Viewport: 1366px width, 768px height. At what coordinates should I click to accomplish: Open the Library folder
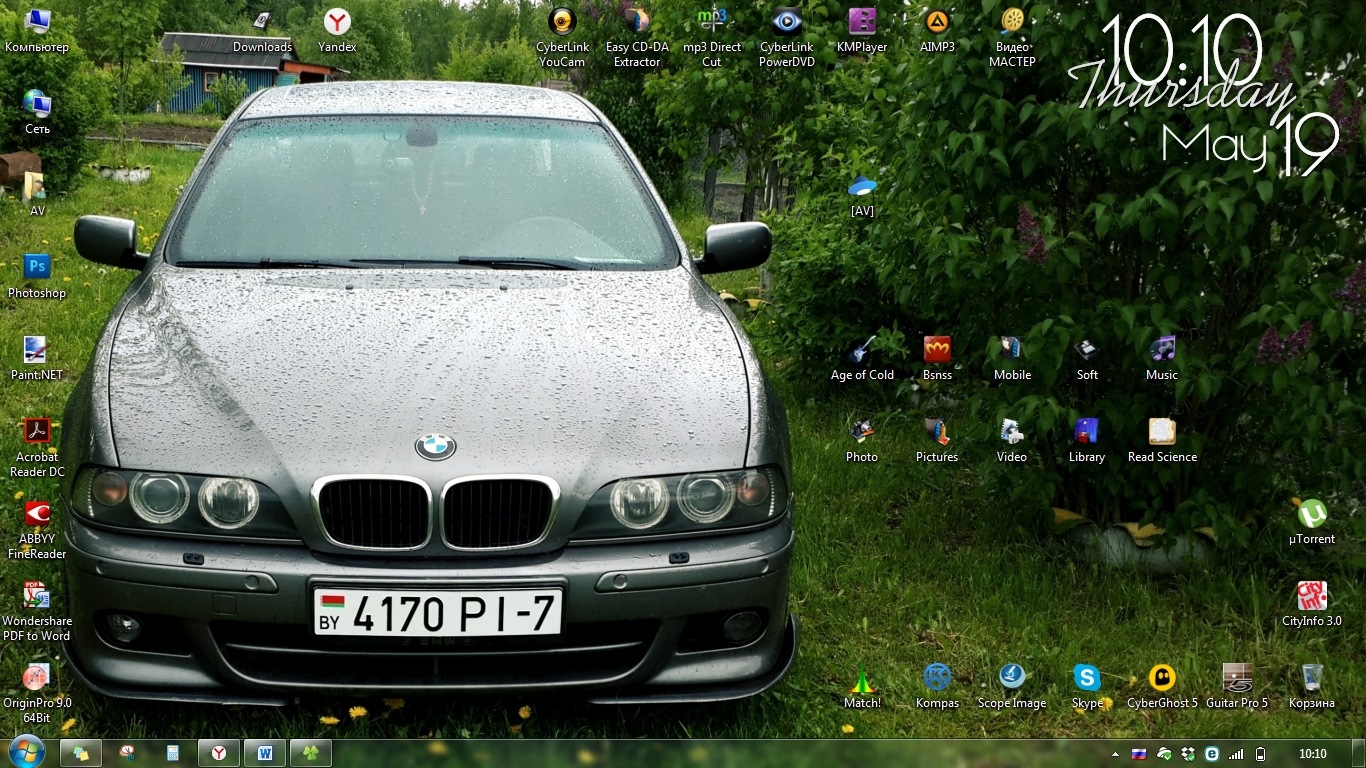(x=1087, y=440)
